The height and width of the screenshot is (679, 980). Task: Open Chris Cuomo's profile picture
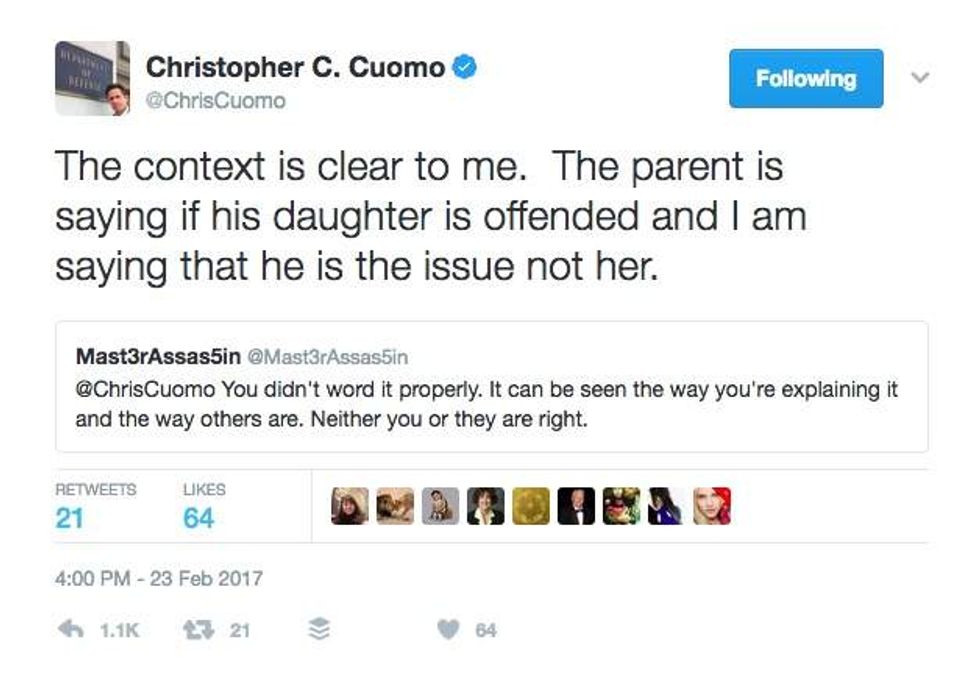[92, 78]
